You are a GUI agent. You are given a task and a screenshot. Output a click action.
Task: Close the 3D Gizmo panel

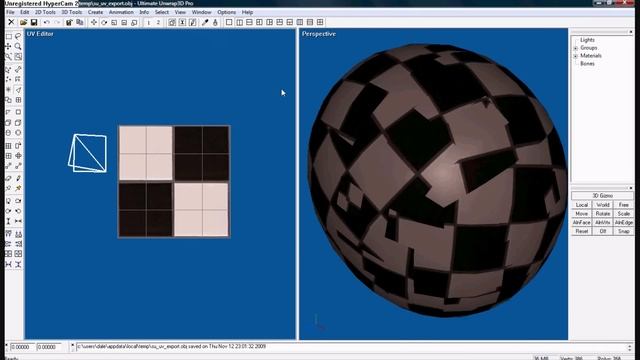tap(631, 188)
